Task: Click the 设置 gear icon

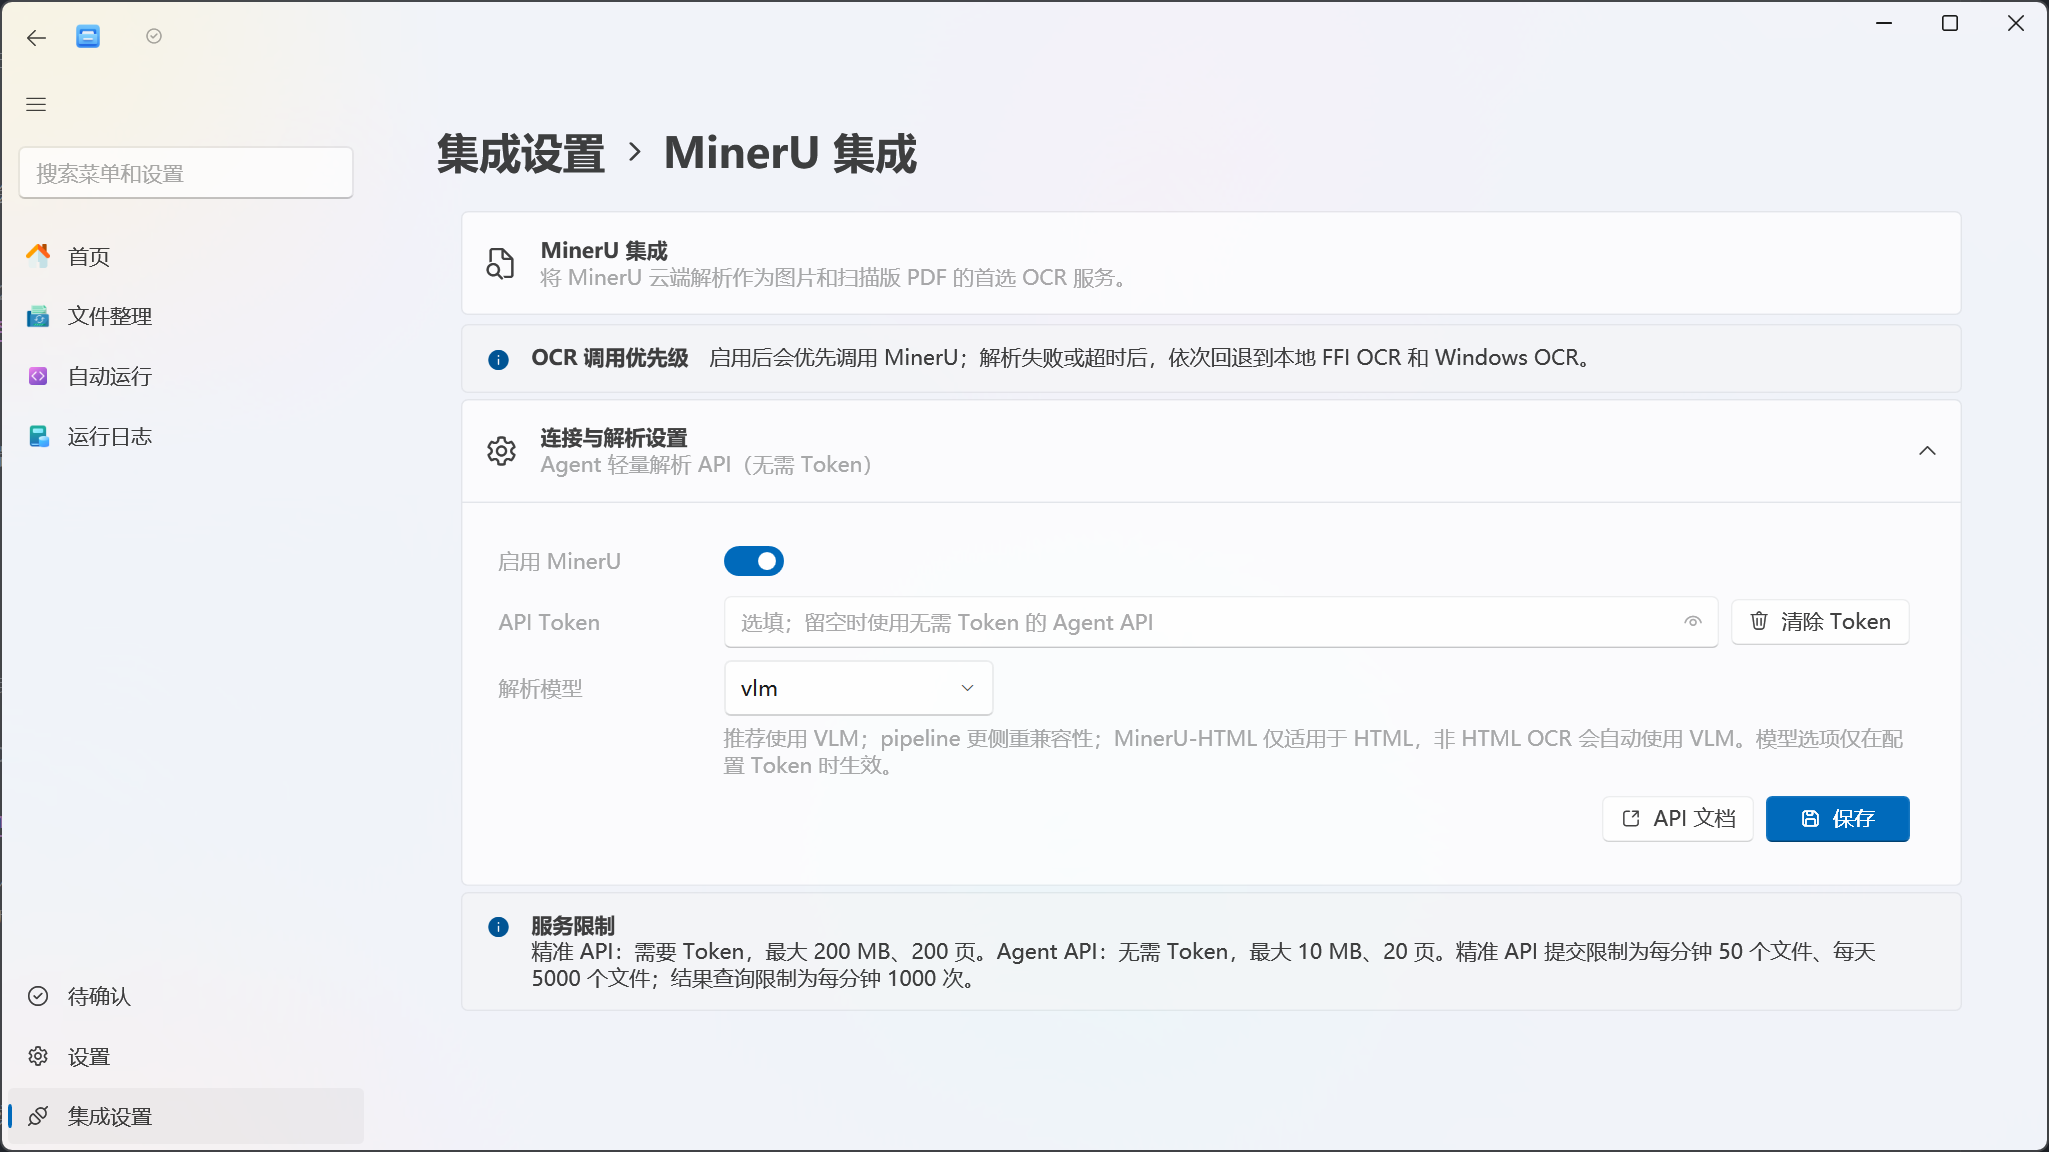Action: pyautogui.click(x=38, y=1056)
